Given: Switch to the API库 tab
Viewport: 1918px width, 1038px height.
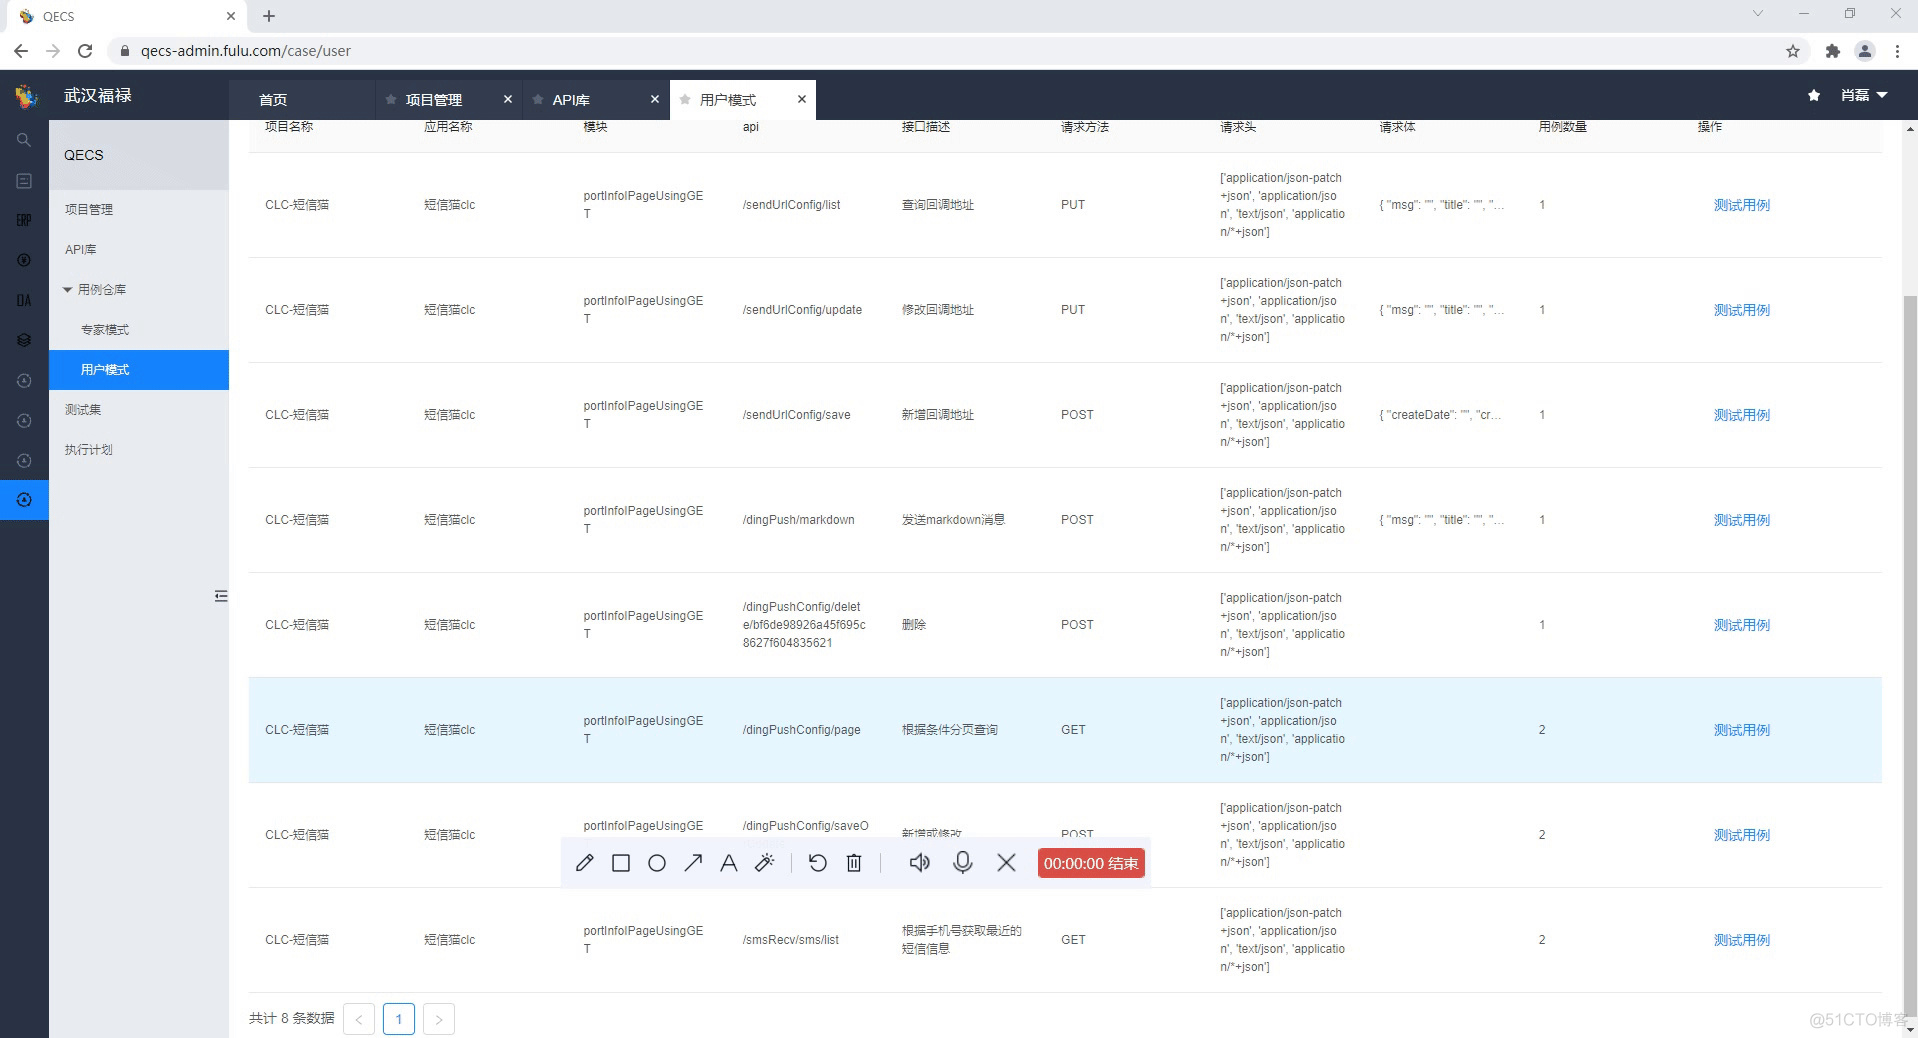Looking at the screenshot, I should click(571, 100).
